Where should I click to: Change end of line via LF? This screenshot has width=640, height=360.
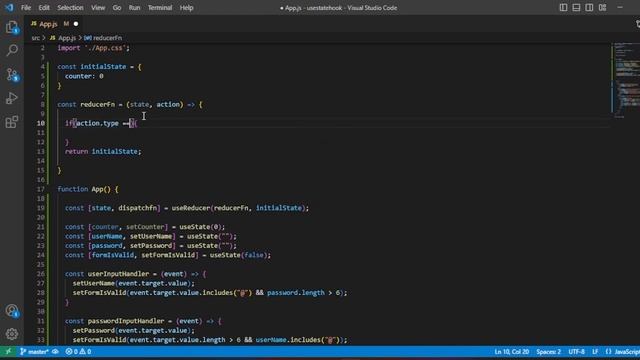[595, 351]
